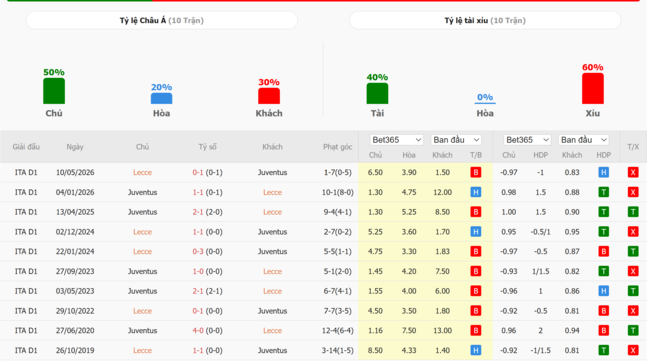Click blue H T/B badge for 02/12/2024 match
The image size is (650, 363).
[x=476, y=232]
